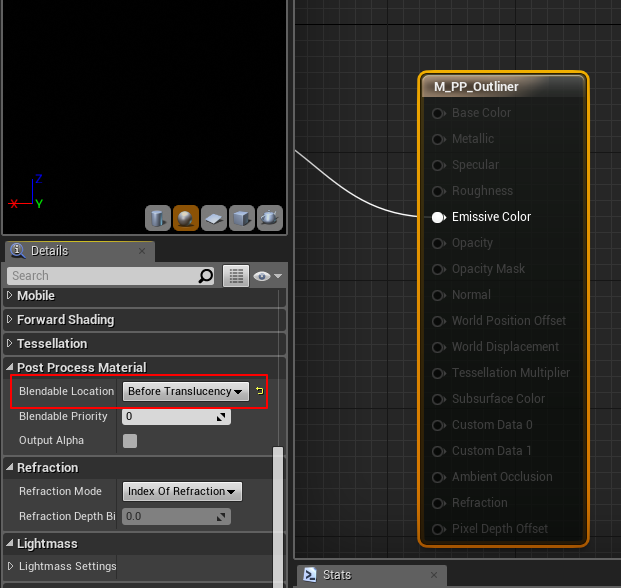Reset Blendable Location to default arrow

click(260, 392)
